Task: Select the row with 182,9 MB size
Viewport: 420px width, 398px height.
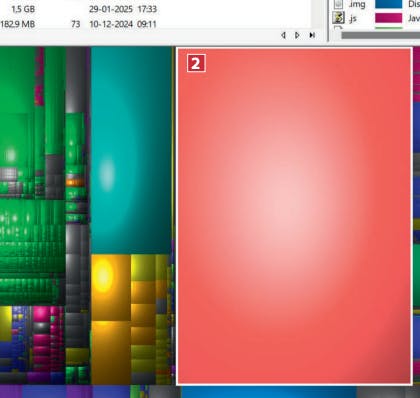Action: click(79, 24)
